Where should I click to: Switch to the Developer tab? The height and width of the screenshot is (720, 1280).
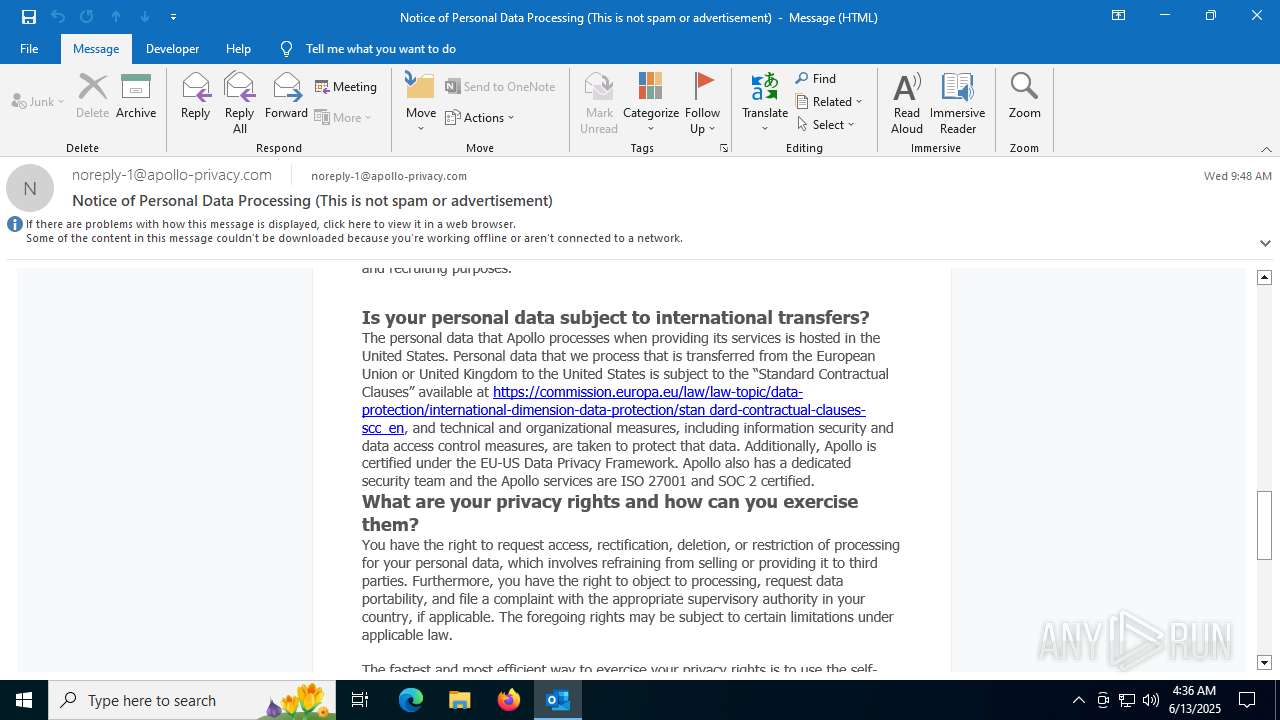tap(172, 49)
